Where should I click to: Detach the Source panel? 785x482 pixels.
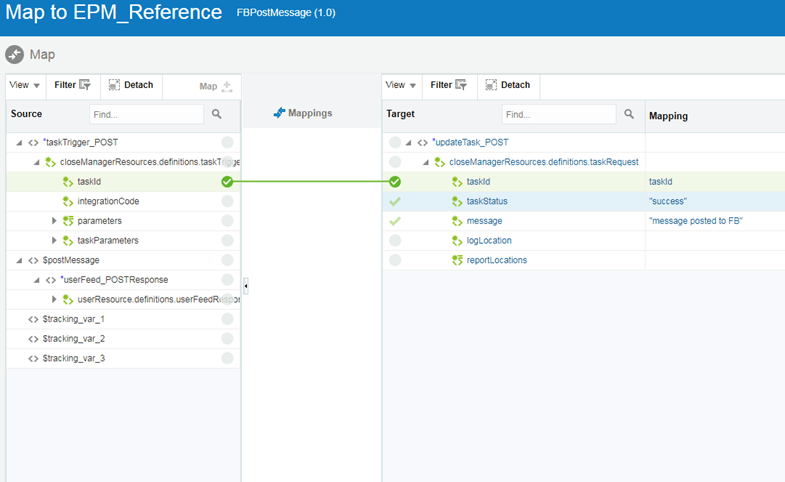coord(131,85)
